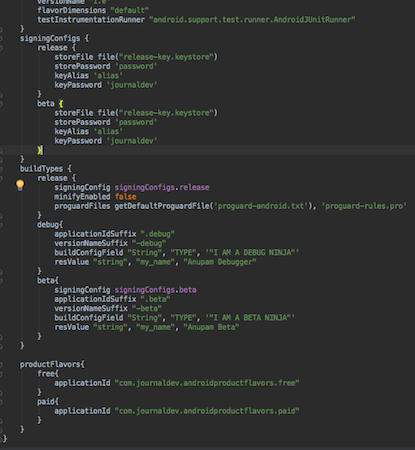
Task: Click "my_name" string on Anupam Debugger line
Action: point(155,262)
